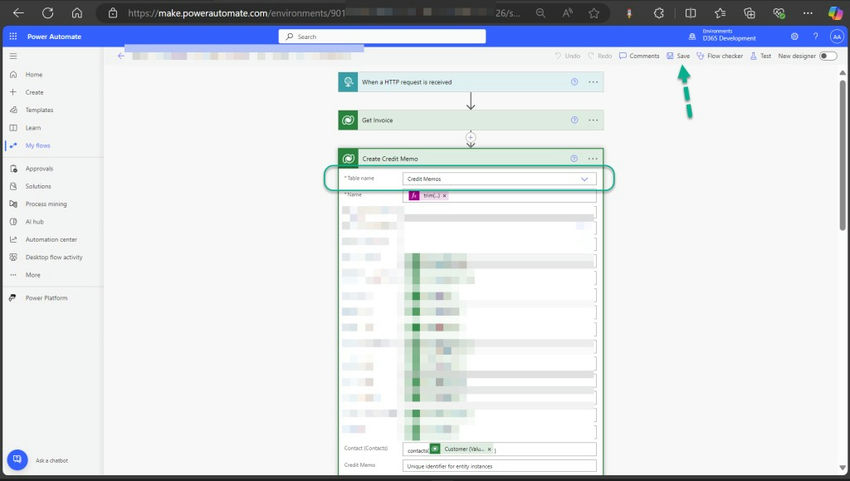Open Power Automate settings gear

(x=794, y=36)
